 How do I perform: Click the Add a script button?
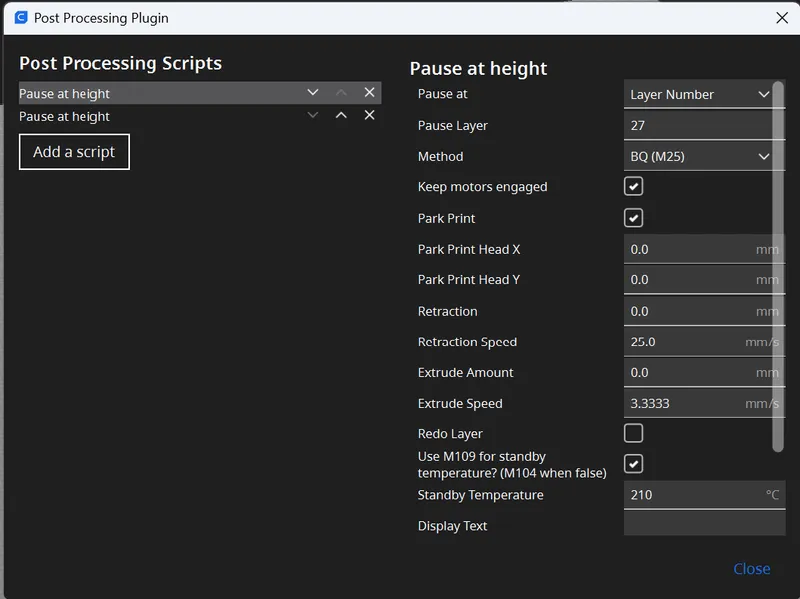(x=74, y=152)
